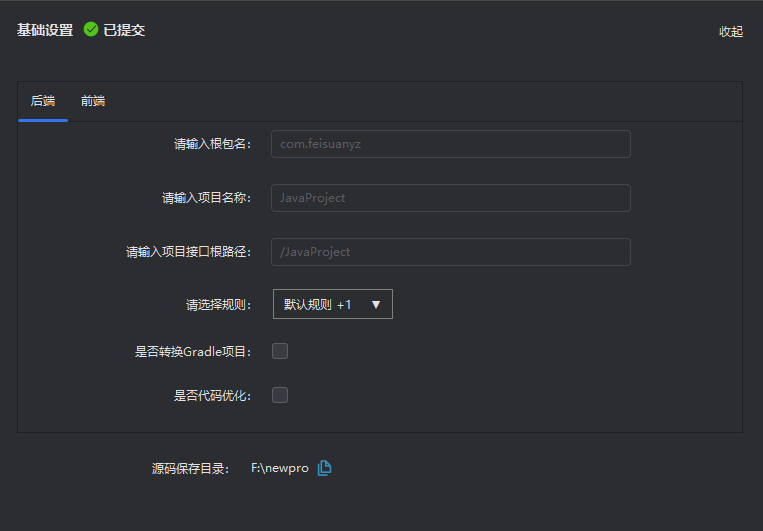Switch to the 前端 tab
The height and width of the screenshot is (531, 763).
93,101
